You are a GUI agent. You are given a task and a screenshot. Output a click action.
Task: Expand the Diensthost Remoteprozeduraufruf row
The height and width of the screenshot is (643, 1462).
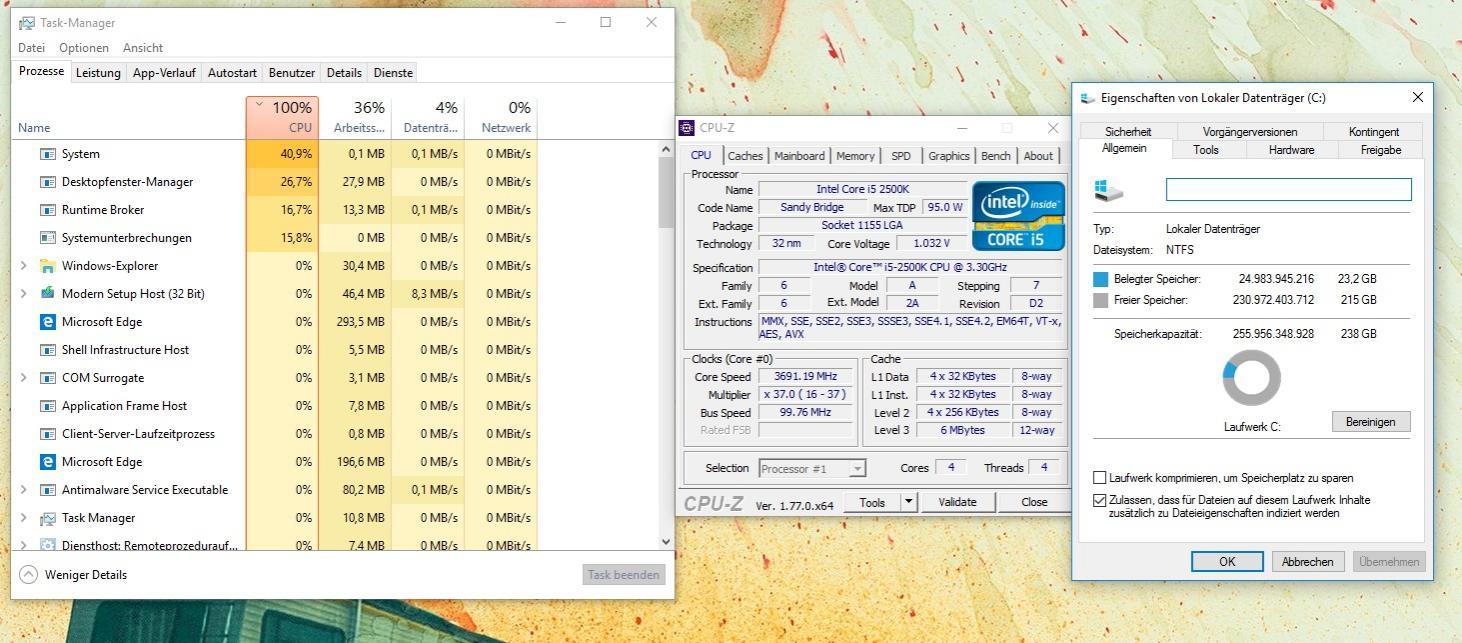pos(24,545)
